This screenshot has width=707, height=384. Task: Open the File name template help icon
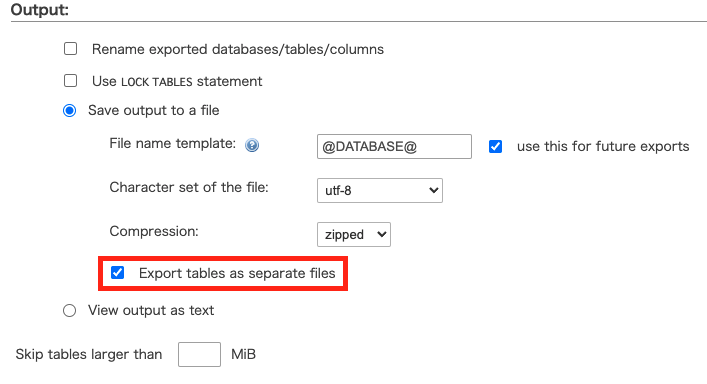(252, 145)
